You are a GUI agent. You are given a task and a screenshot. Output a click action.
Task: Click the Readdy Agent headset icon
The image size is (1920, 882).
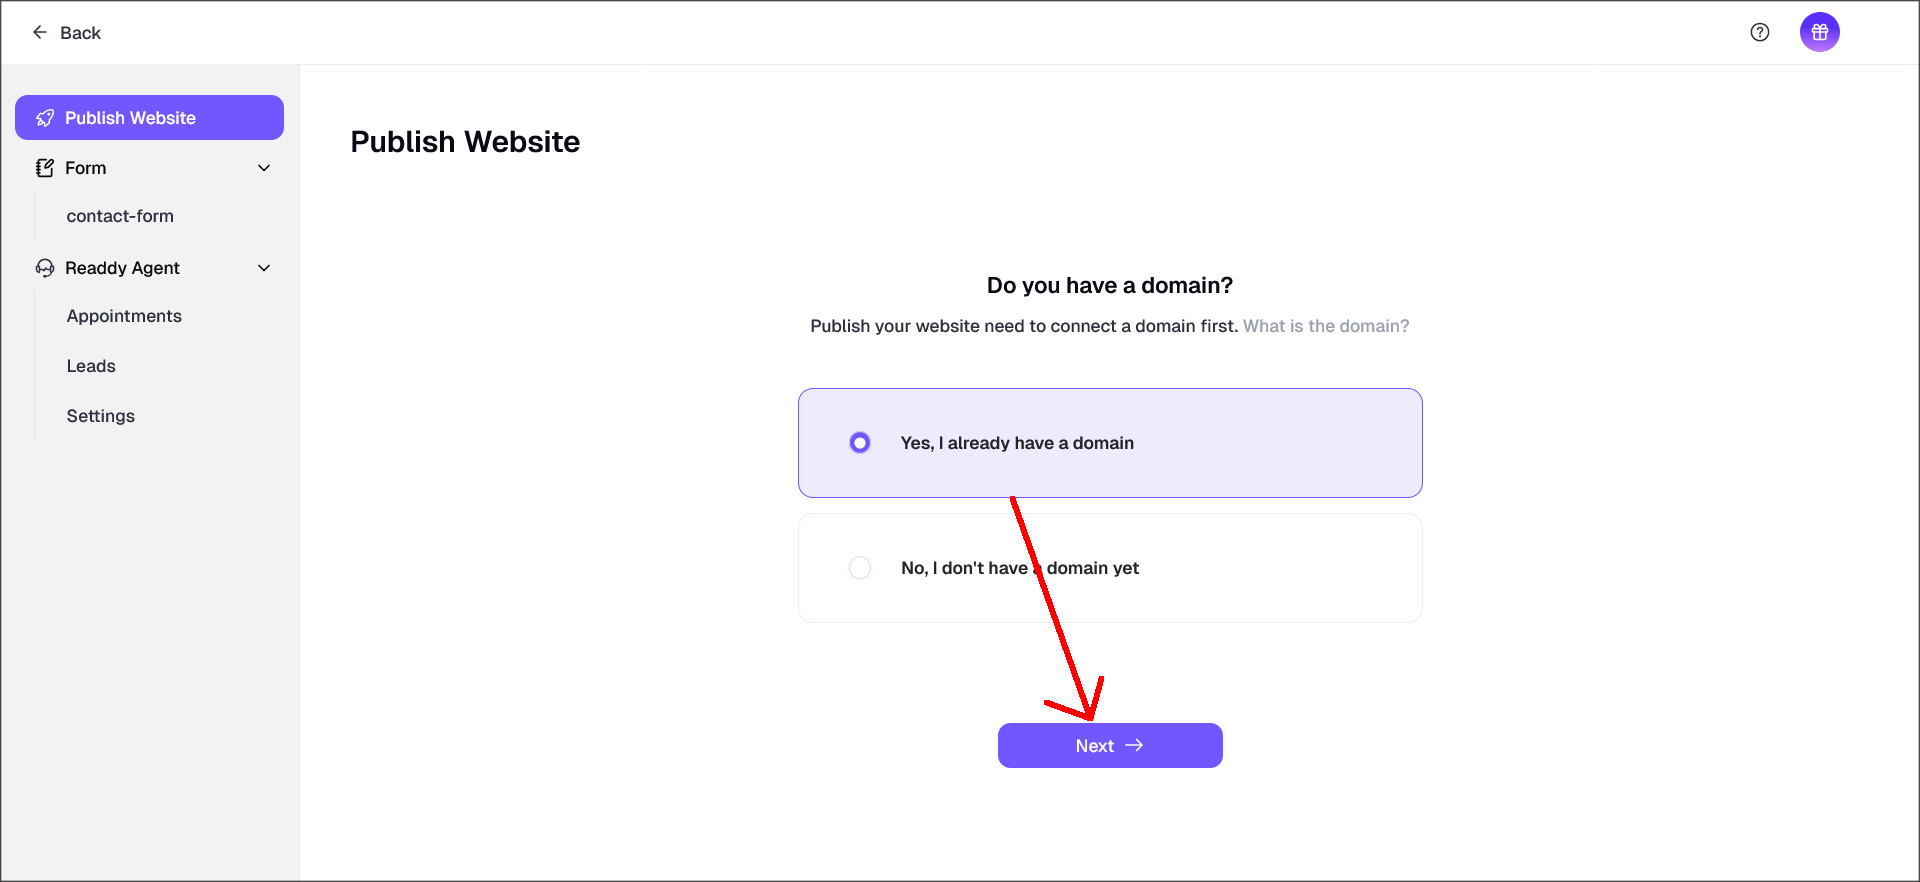[x=44, y=268]
